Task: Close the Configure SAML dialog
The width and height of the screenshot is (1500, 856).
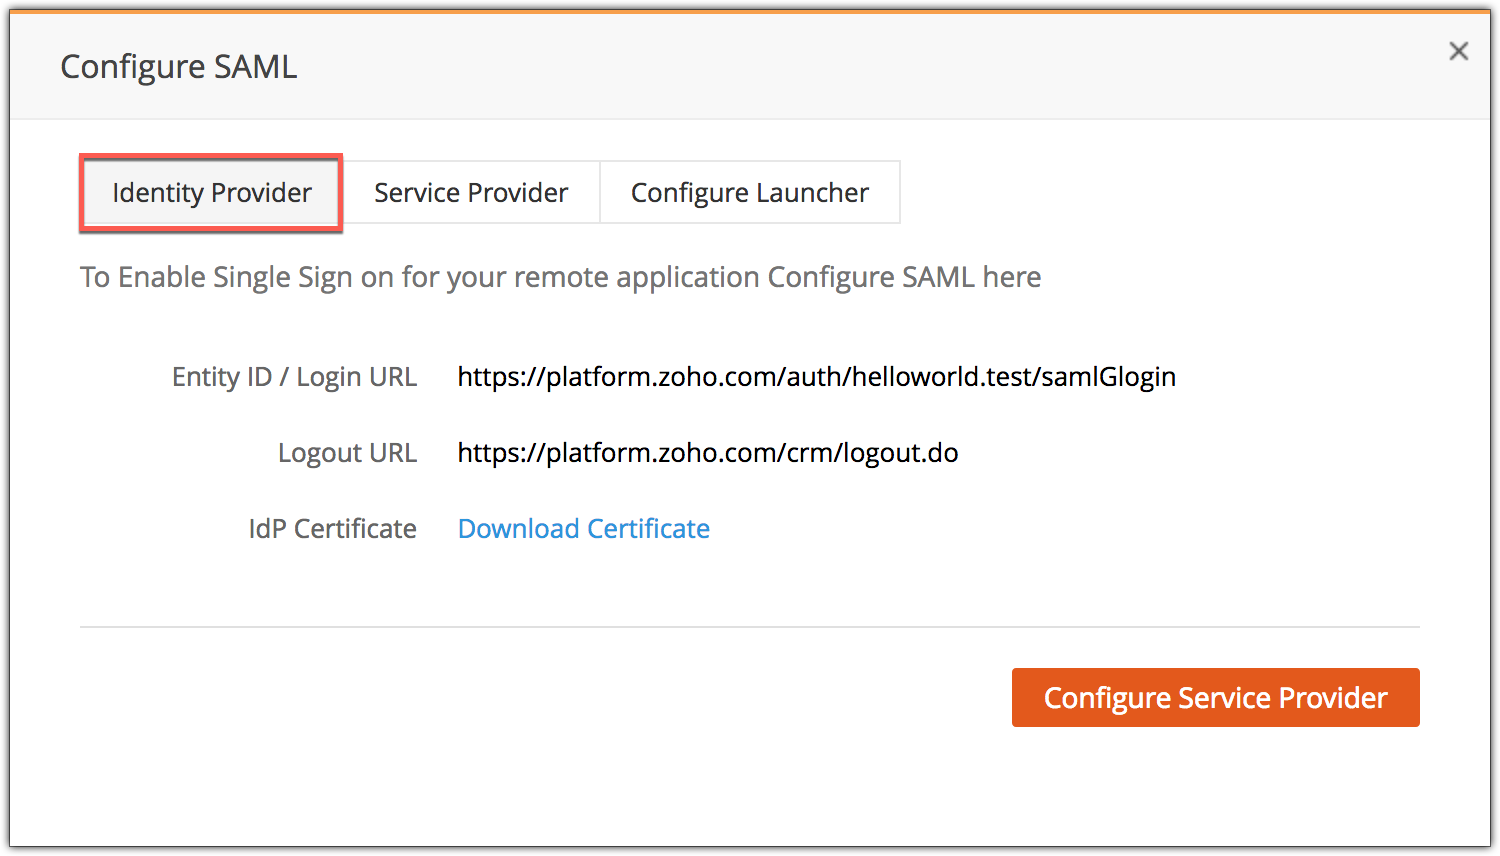Action: 1458,51
